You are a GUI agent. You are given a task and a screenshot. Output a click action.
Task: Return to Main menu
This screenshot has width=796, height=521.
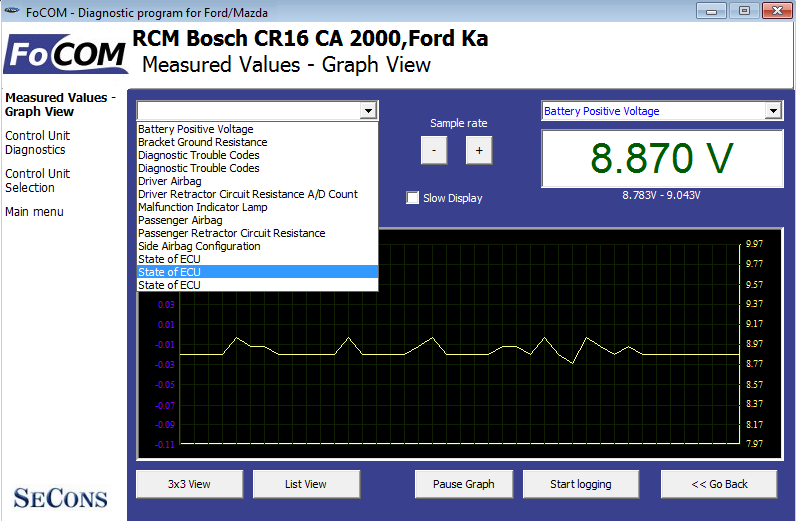(34, 212)
